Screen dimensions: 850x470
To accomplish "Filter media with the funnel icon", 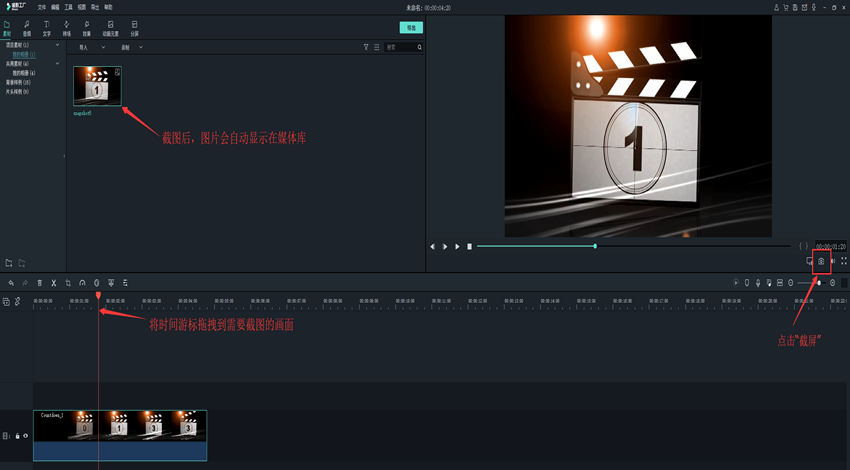I will pos(366,48).
